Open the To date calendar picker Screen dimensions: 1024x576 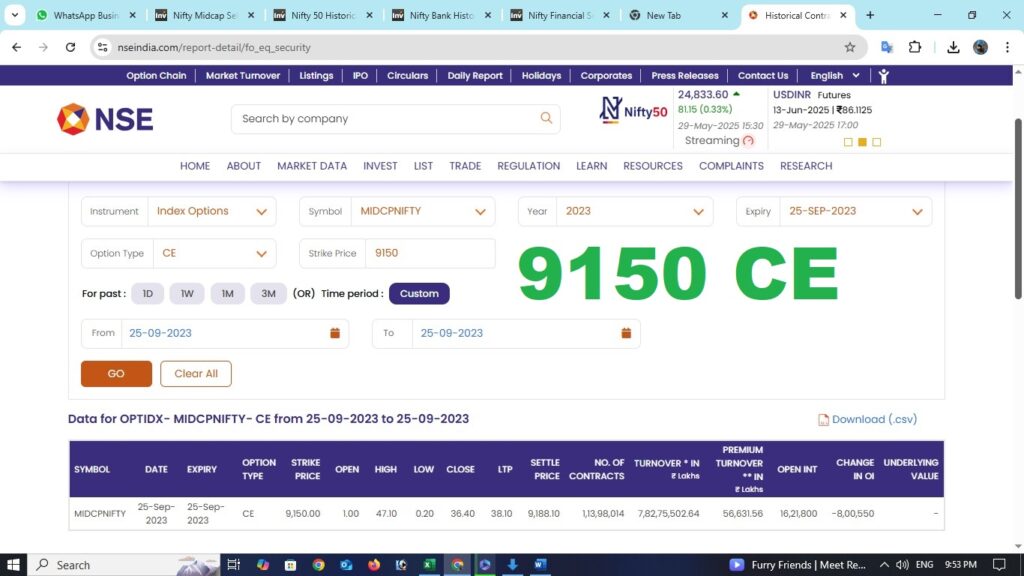[626, 333]
